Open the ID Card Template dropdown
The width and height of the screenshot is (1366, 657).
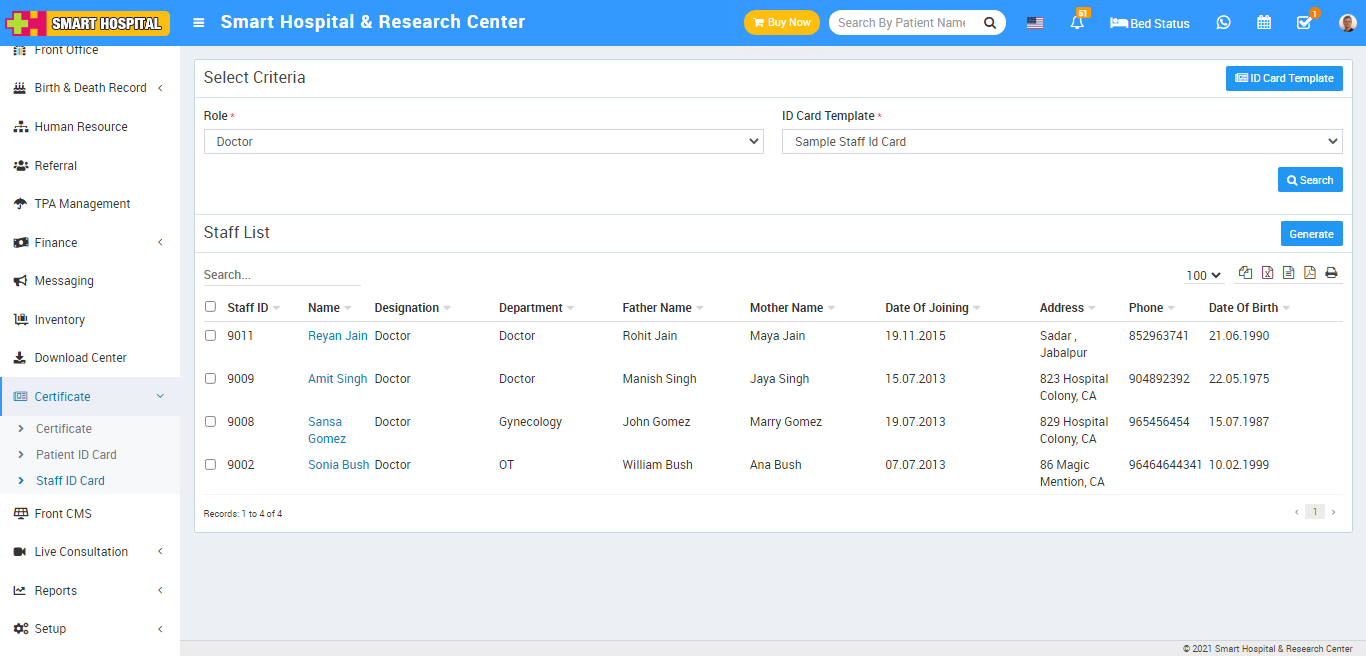[1061, 142]
